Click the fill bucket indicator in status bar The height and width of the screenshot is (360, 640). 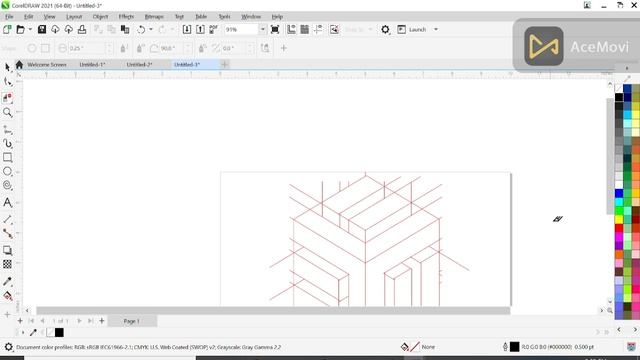coord(404,347)
